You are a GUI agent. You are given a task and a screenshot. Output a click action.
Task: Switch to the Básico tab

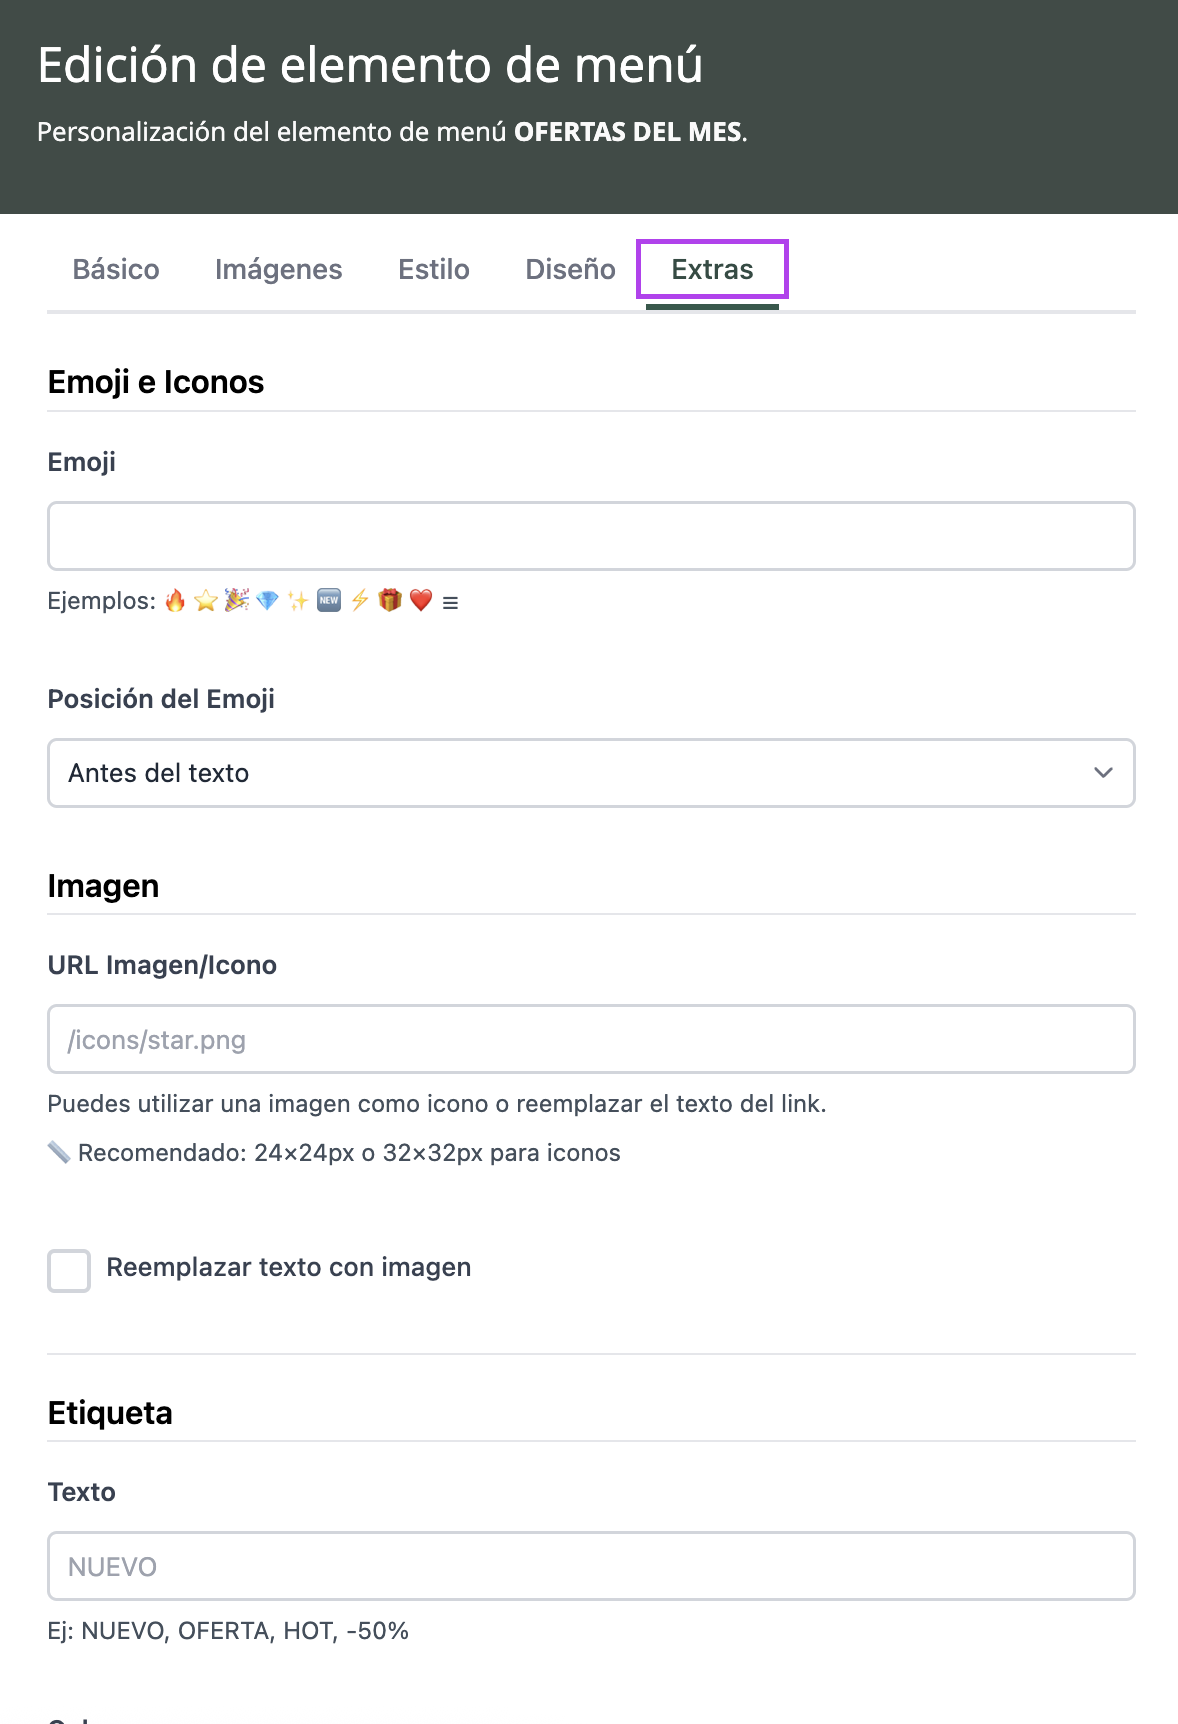click(116, 270)
